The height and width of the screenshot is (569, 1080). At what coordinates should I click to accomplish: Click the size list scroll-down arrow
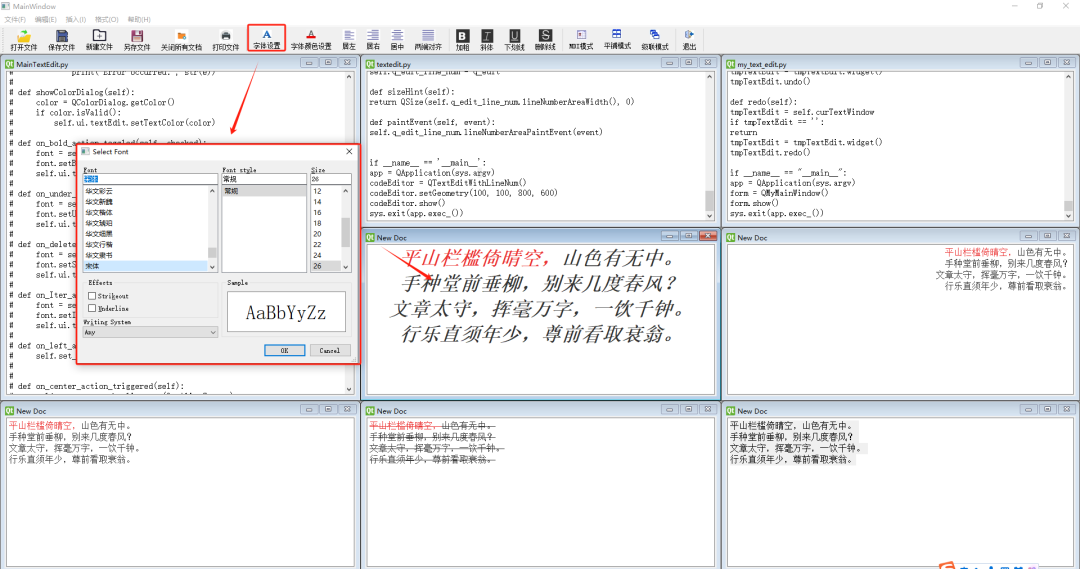[346, 267]
